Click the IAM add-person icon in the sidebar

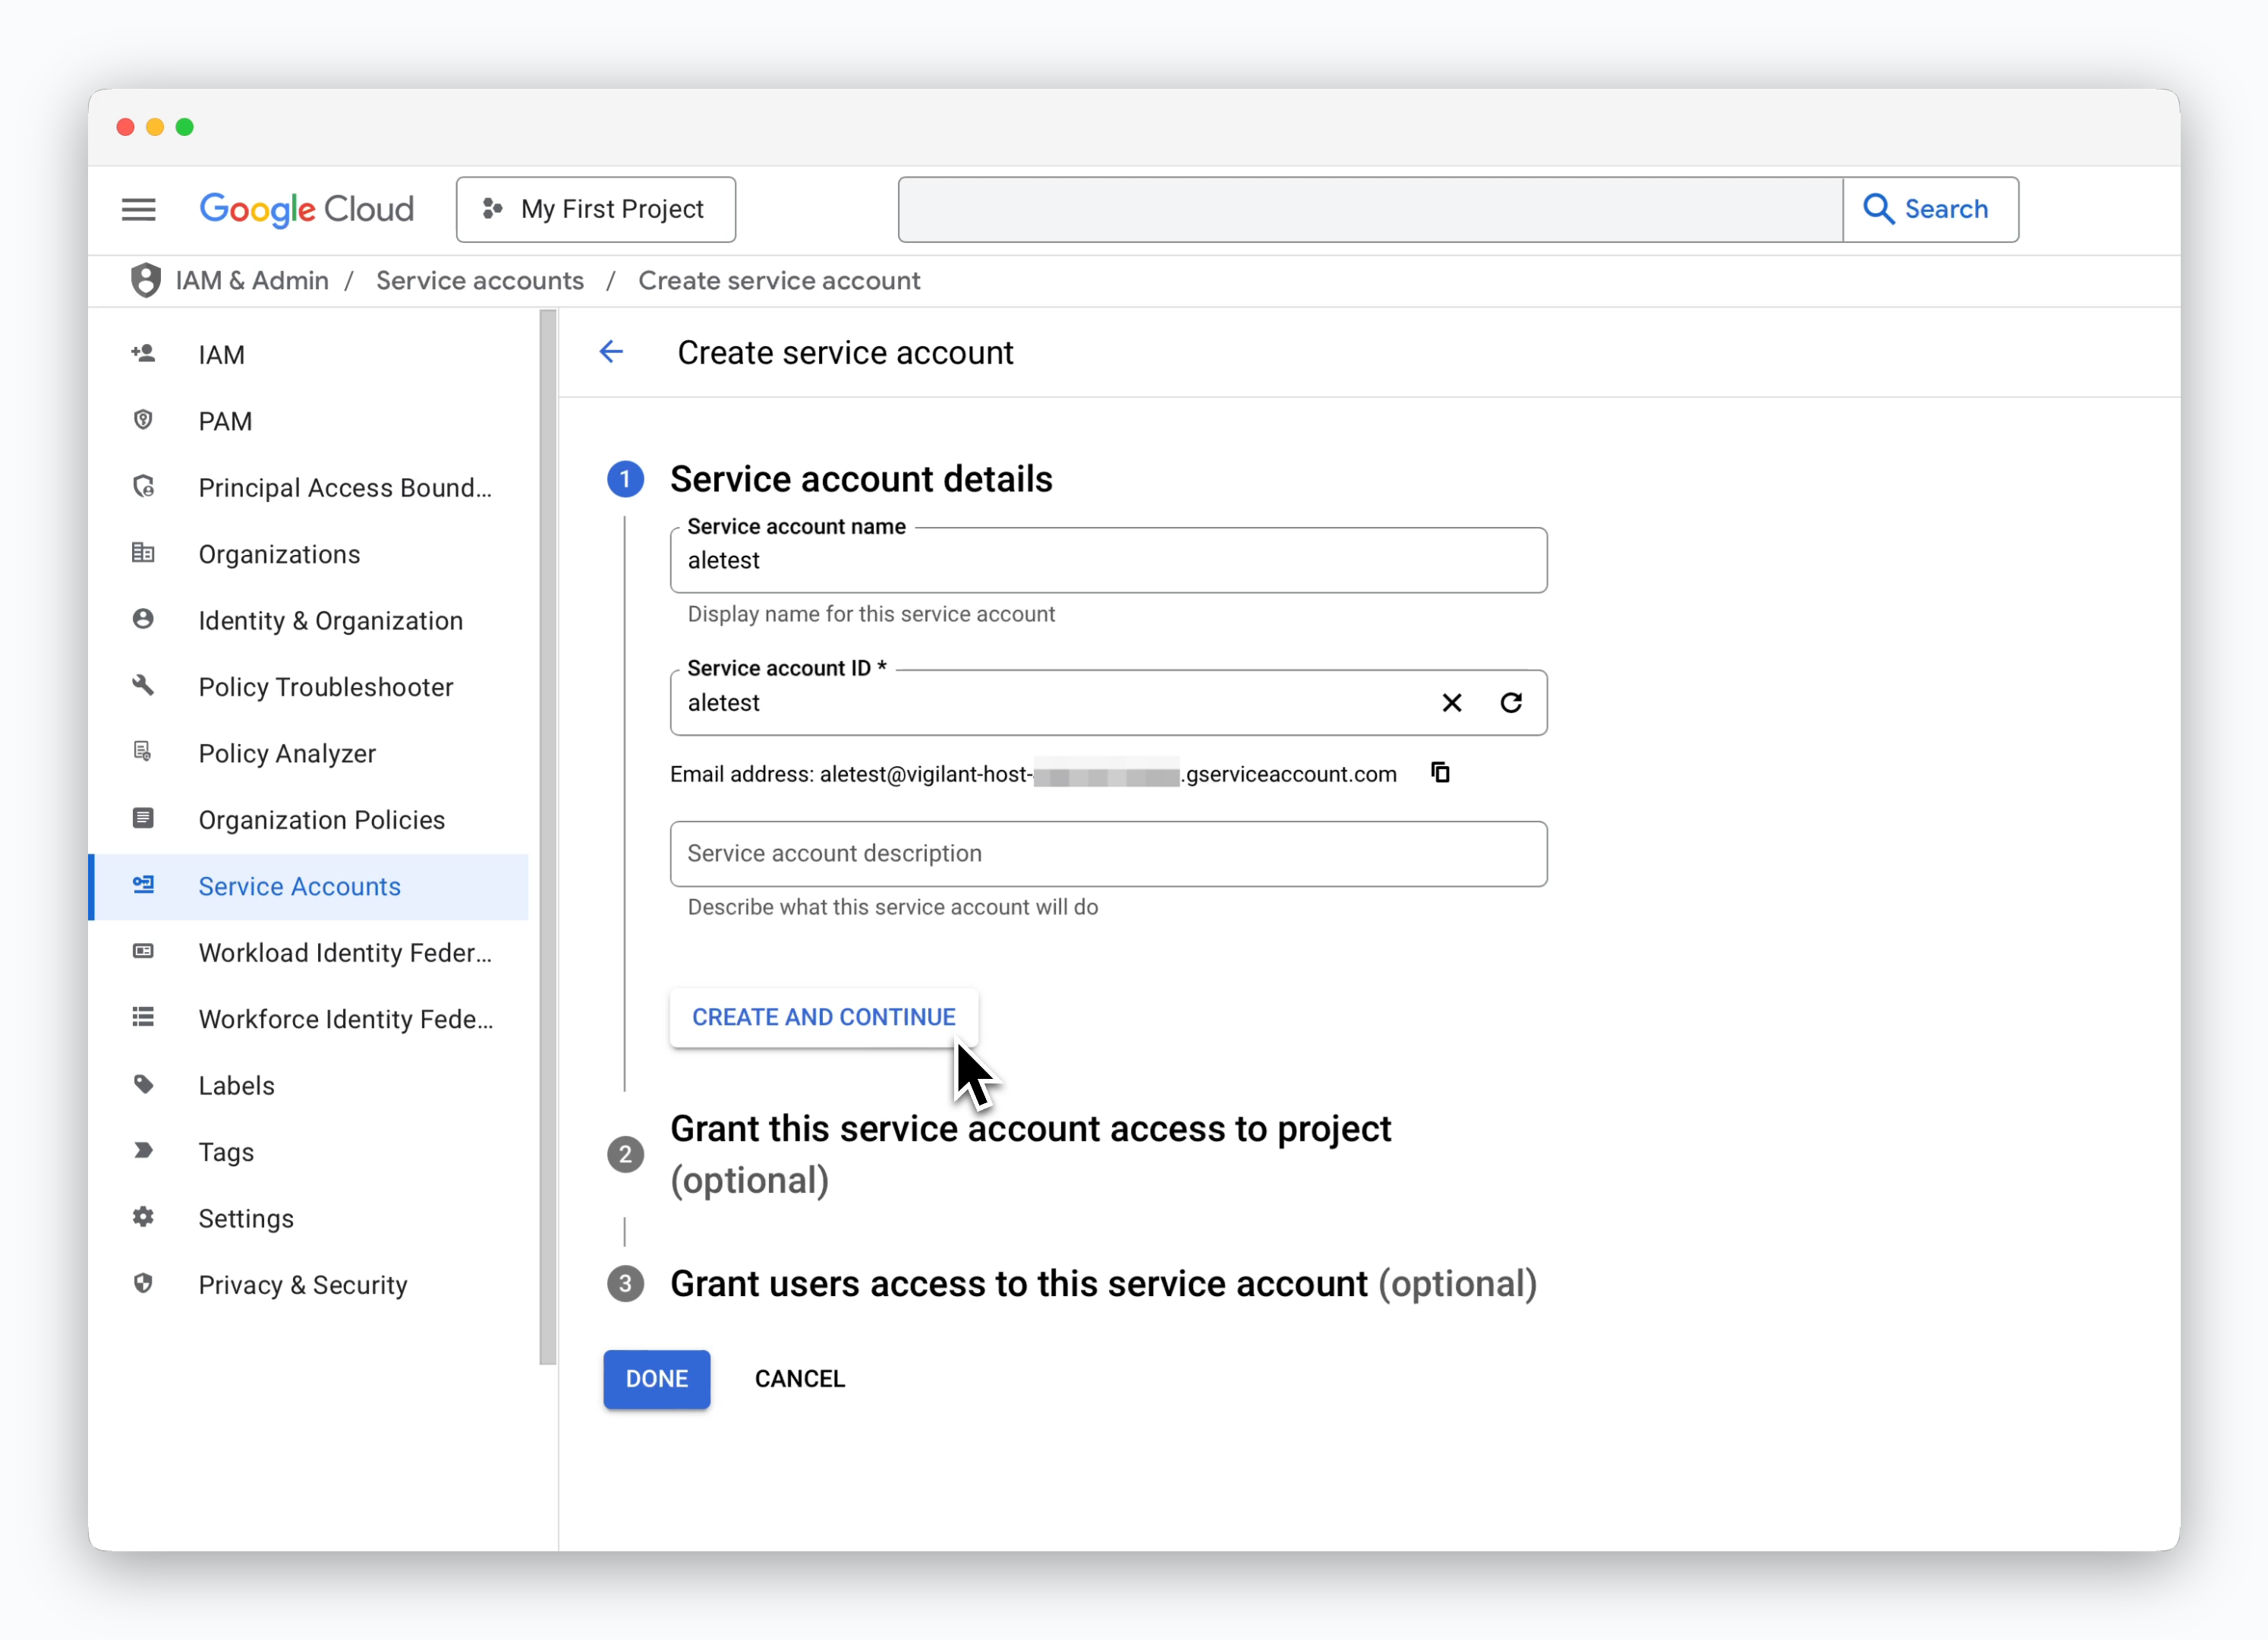pos(143,354)
